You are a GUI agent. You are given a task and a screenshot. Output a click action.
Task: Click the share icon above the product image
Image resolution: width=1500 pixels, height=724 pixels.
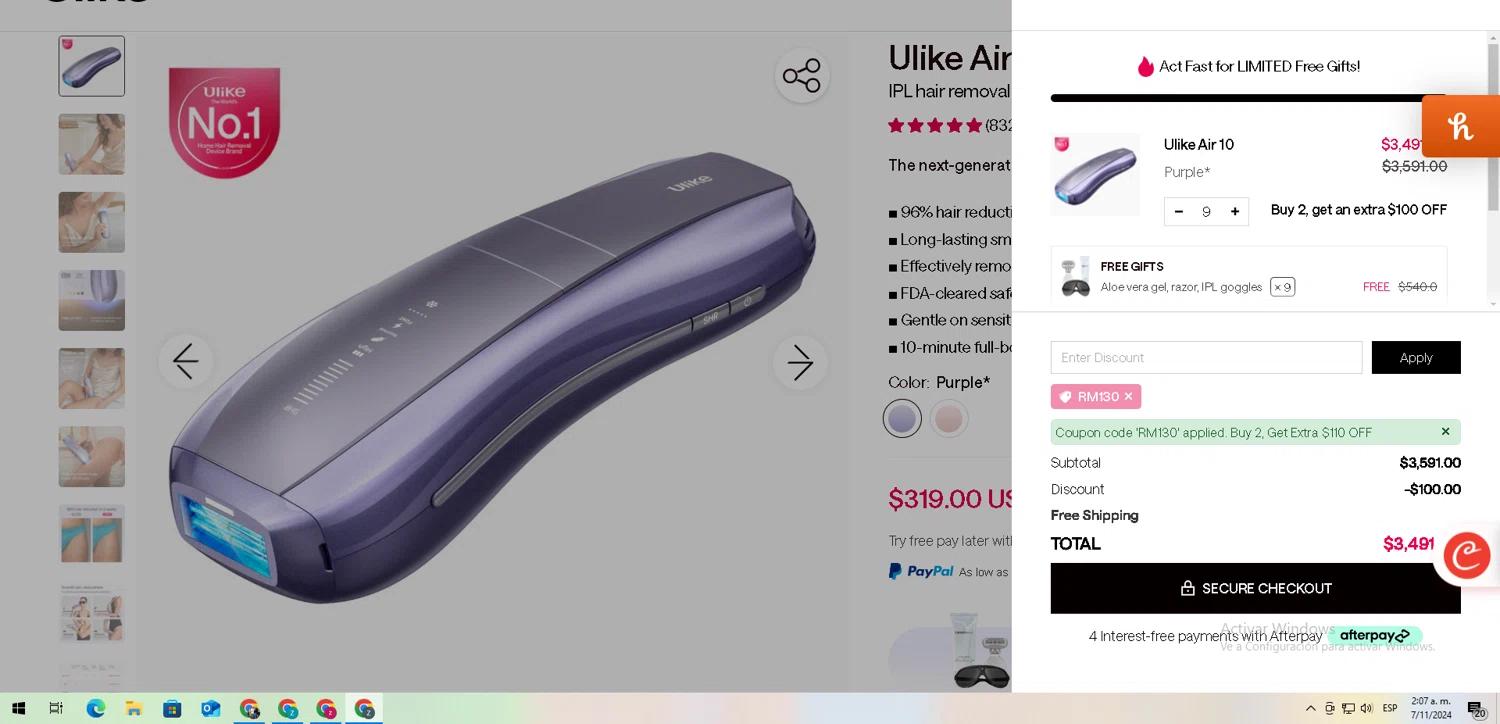tap(801, 76)
